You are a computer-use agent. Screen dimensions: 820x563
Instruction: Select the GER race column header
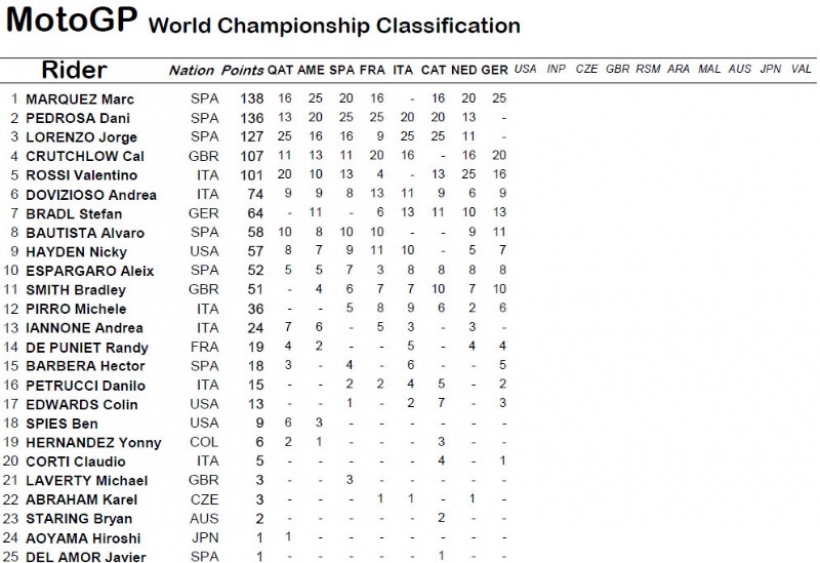495,70
